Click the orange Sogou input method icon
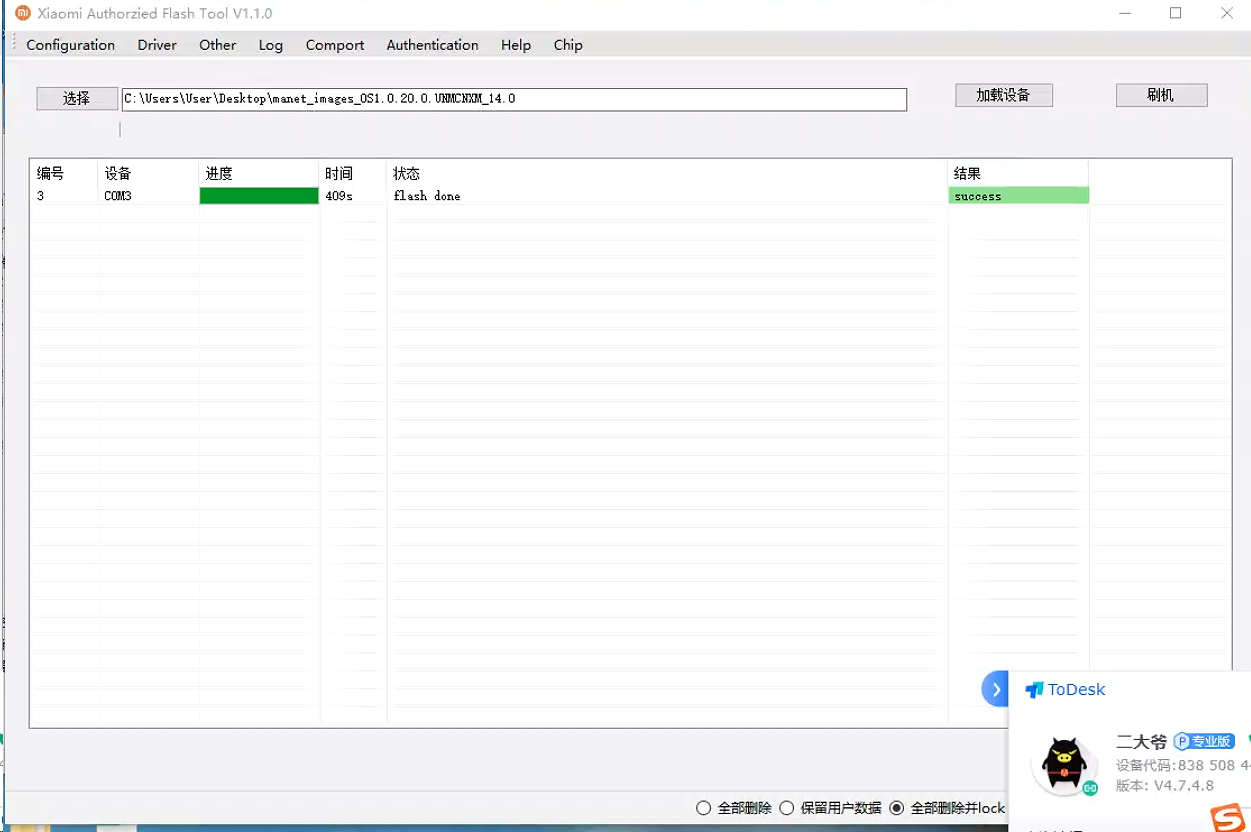Viewport: 1251px width, 832px height. tap(1226, 819)
